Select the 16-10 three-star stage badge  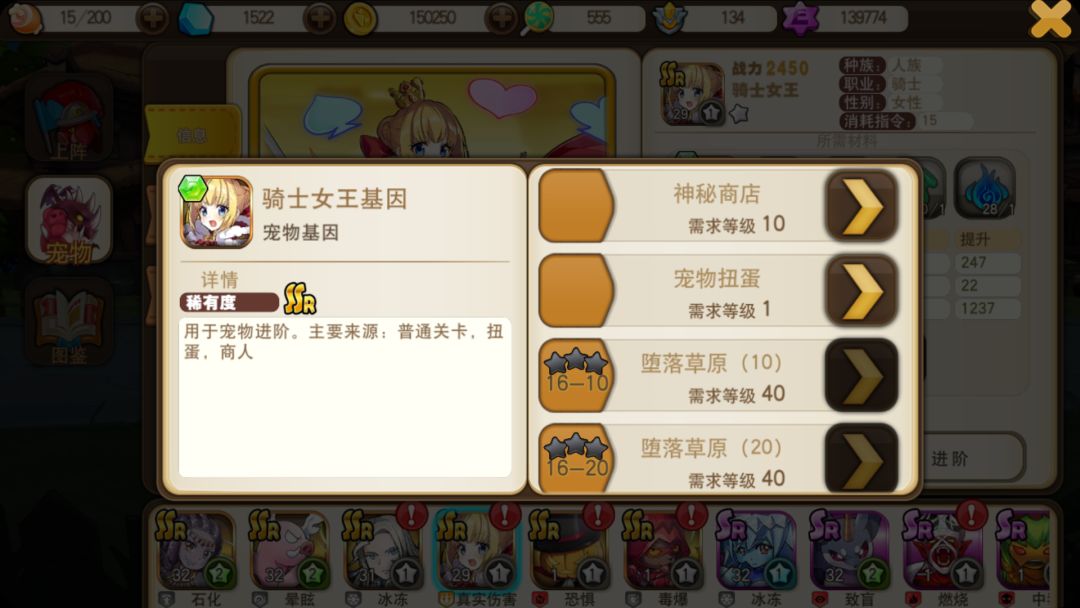click(577, 375)
